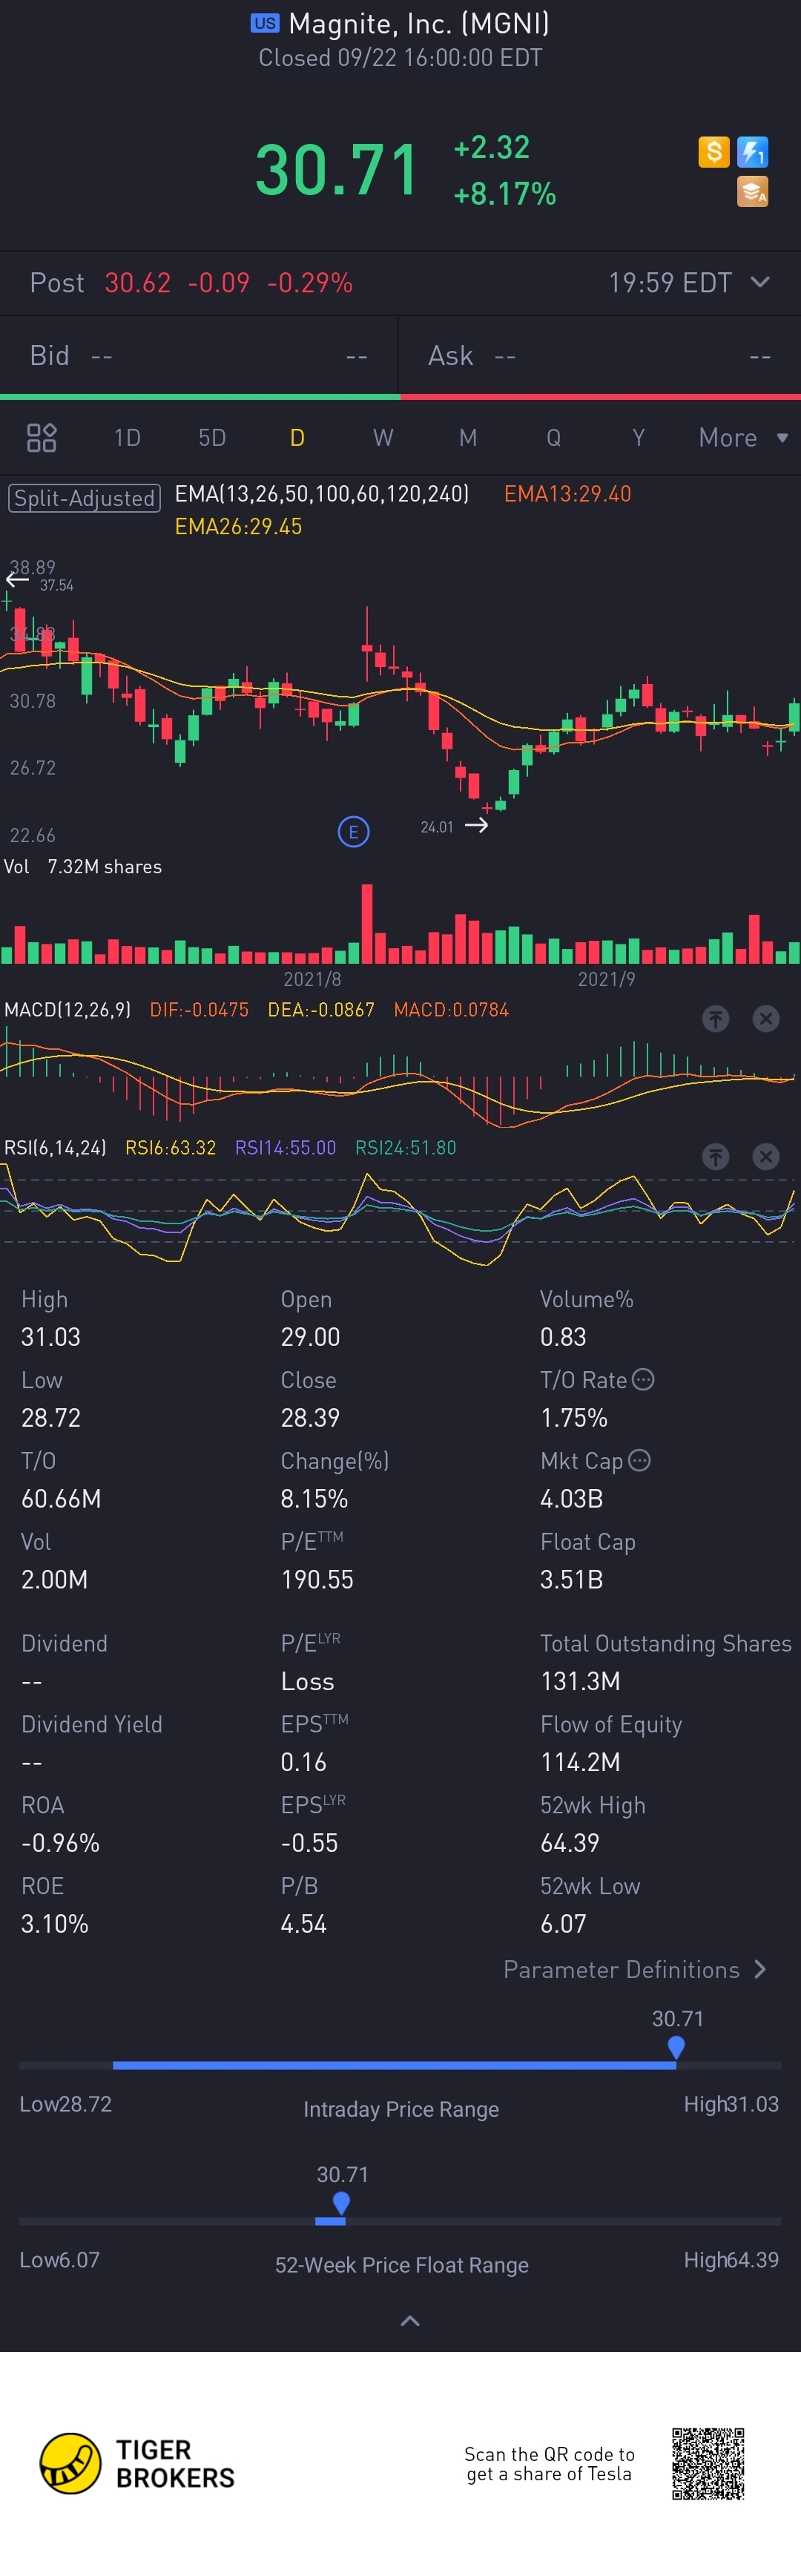
Task: Close the RSI indicator panel
Action: pyautogui.click(x=766, y=1157)
